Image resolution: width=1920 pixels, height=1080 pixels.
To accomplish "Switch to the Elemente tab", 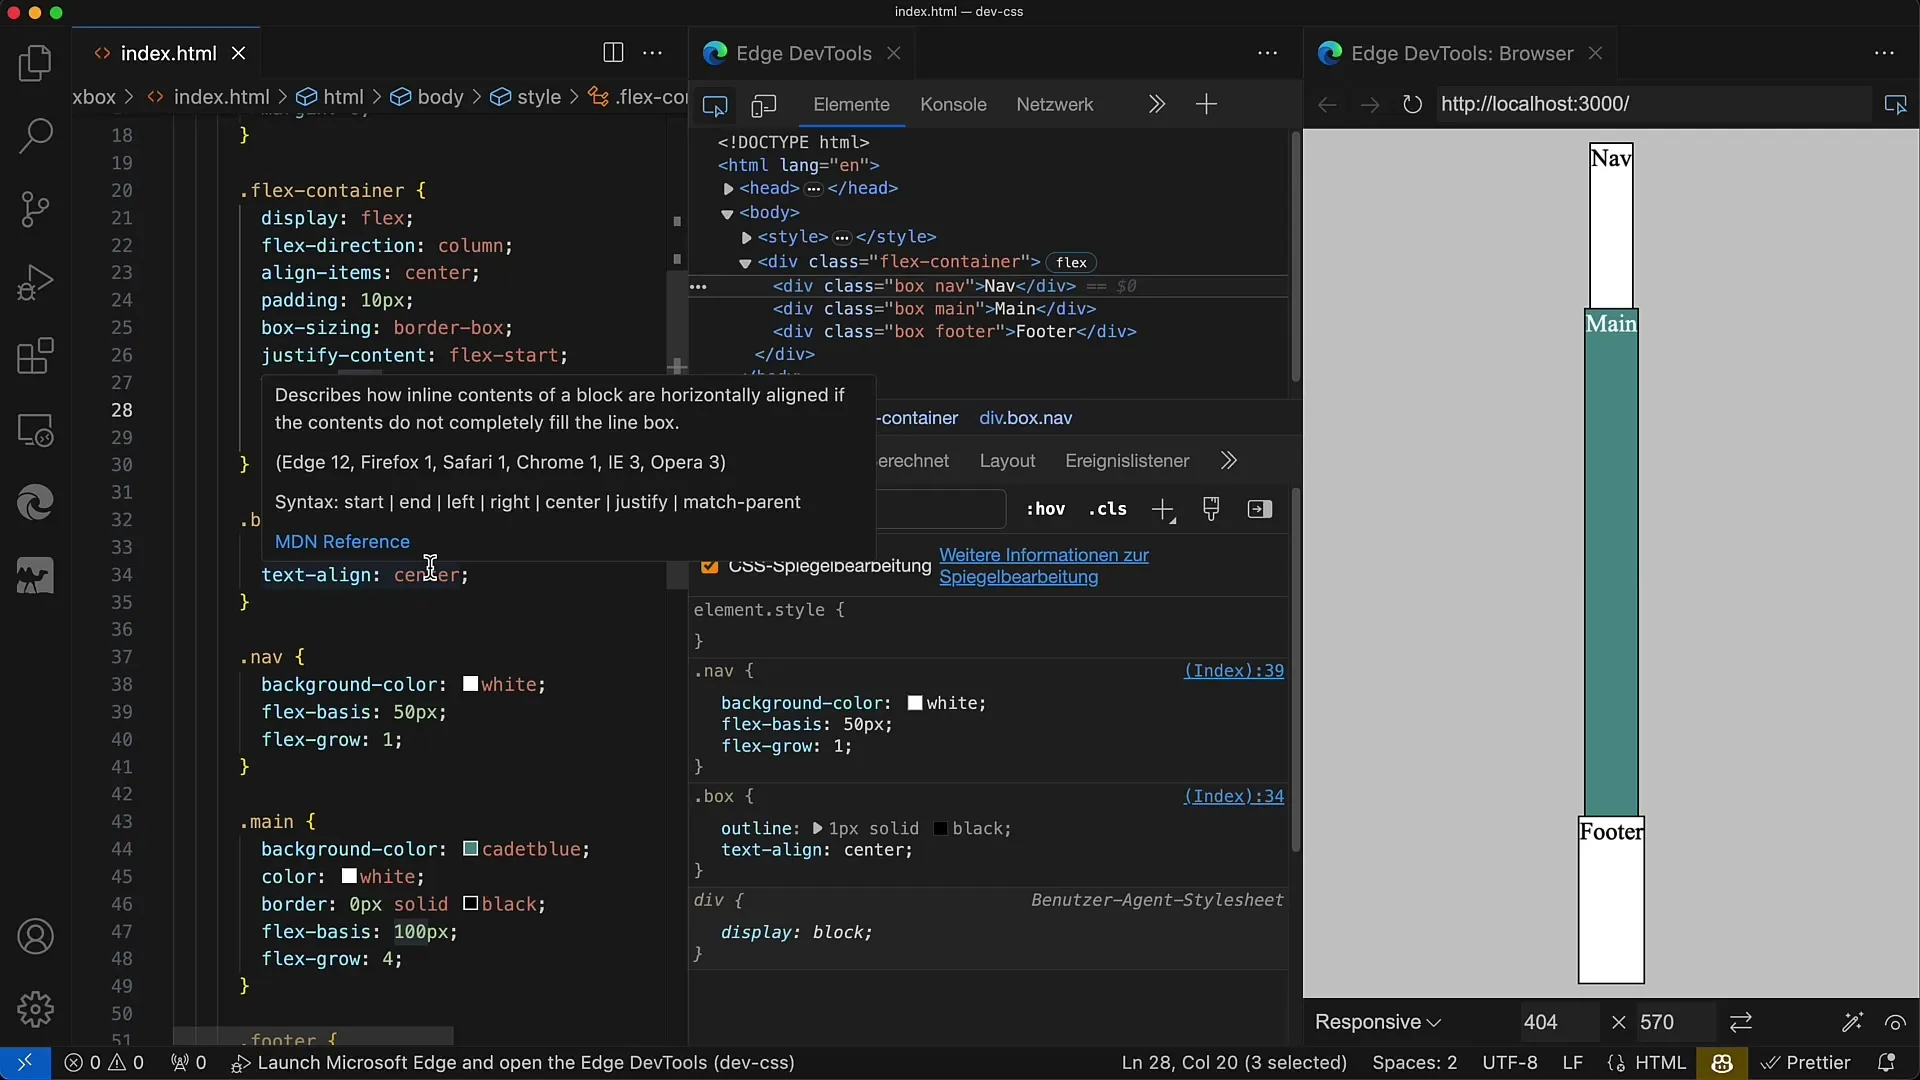I will [x=851, y=105].
